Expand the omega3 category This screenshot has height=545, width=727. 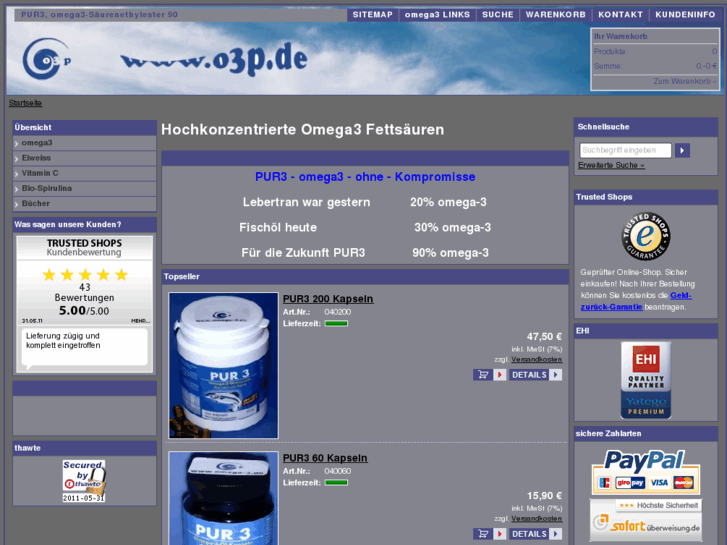click(x=84, y=143)
